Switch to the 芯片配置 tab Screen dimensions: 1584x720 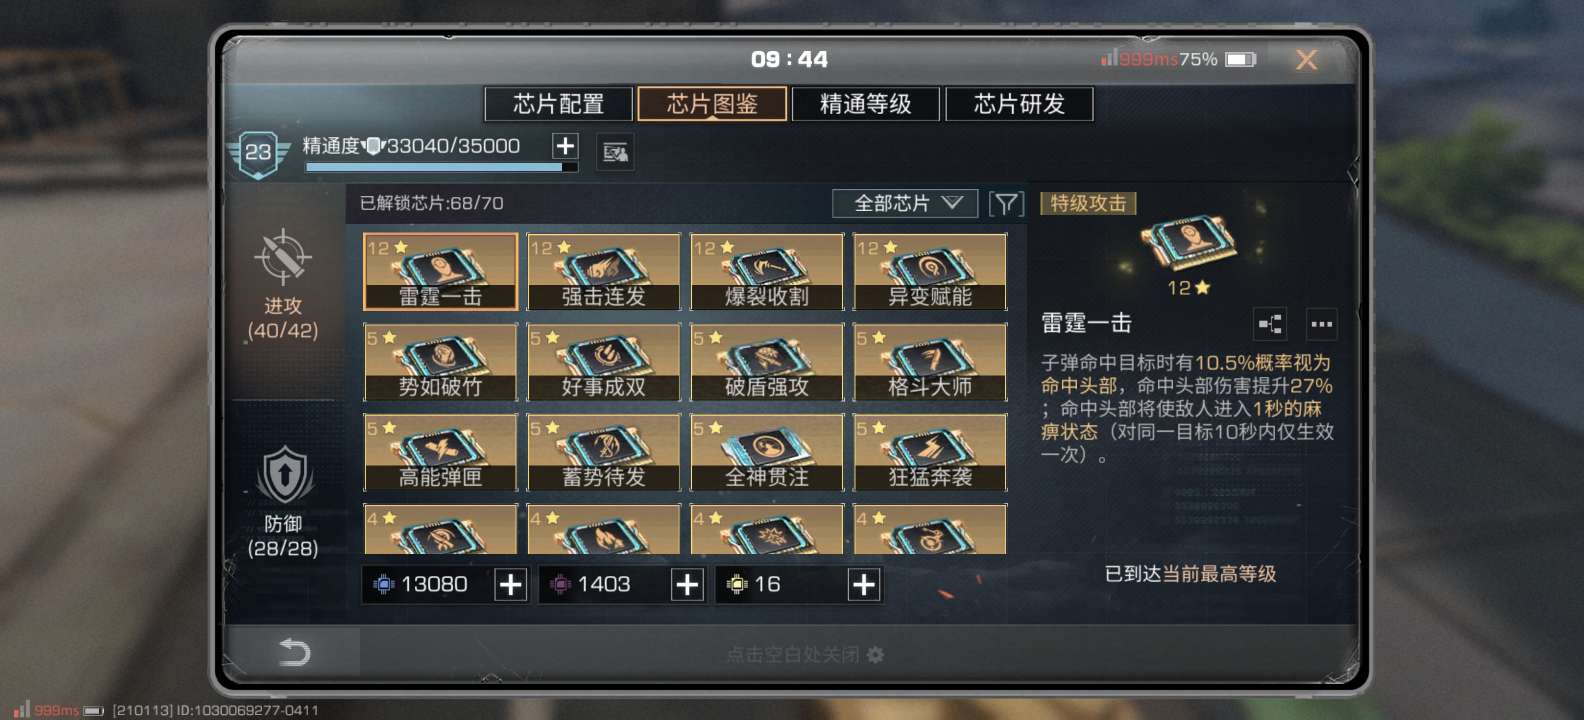tap(558, 104)
